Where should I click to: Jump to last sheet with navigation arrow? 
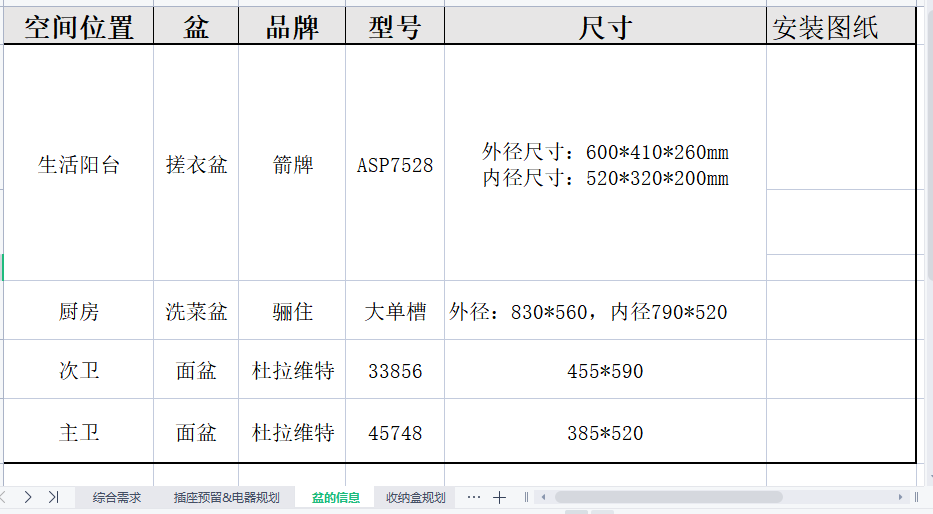click(53, 497)
